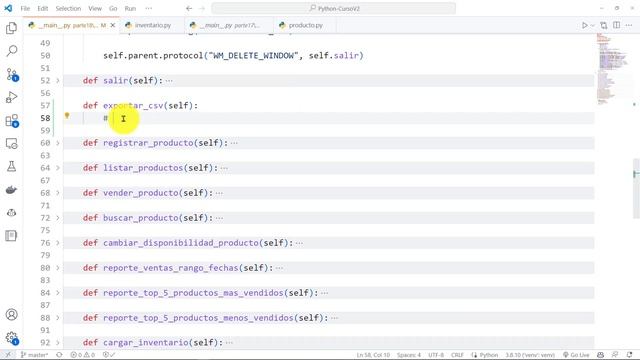The image size is (640, 360).
Task: Switch to the __main__.py parte17 tab
Action: 229,25
